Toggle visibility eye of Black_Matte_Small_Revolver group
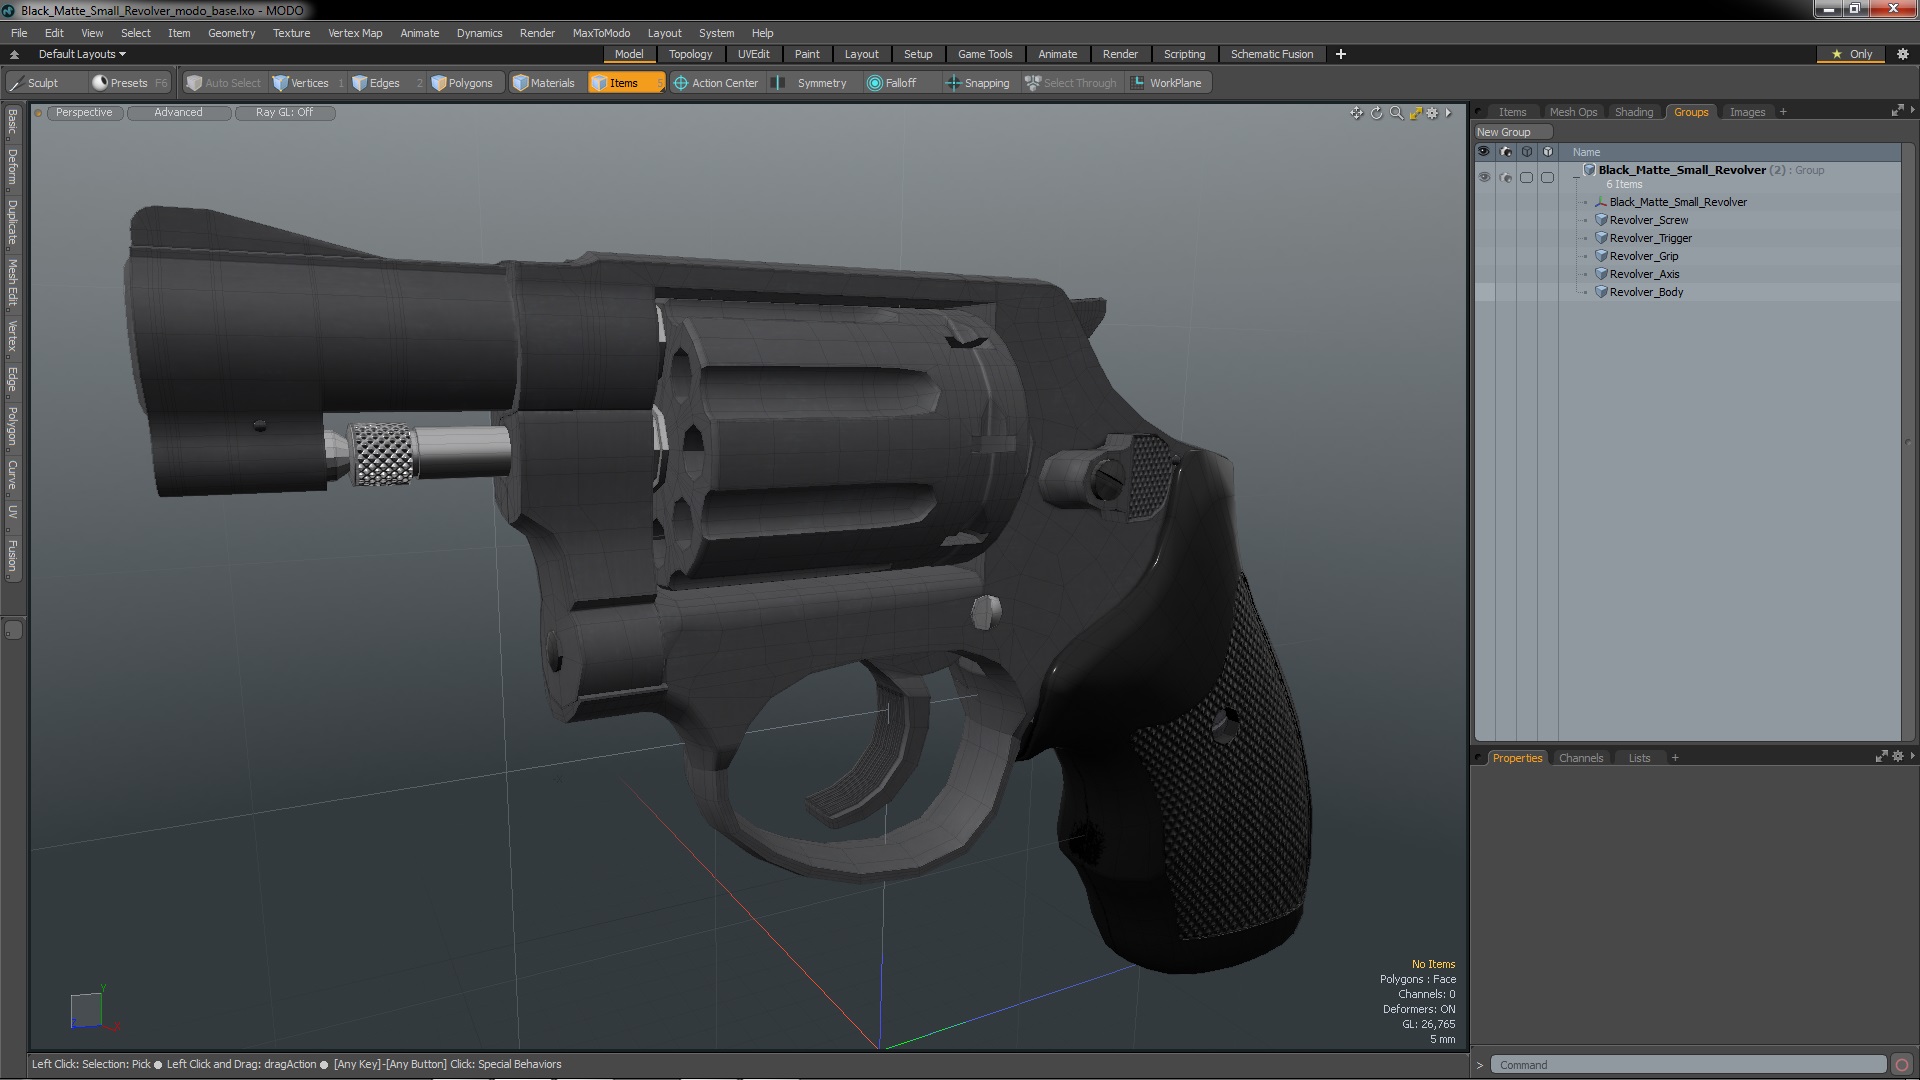The width and height of the screenshot is (1920, 1080). [x=1484, y=177]
